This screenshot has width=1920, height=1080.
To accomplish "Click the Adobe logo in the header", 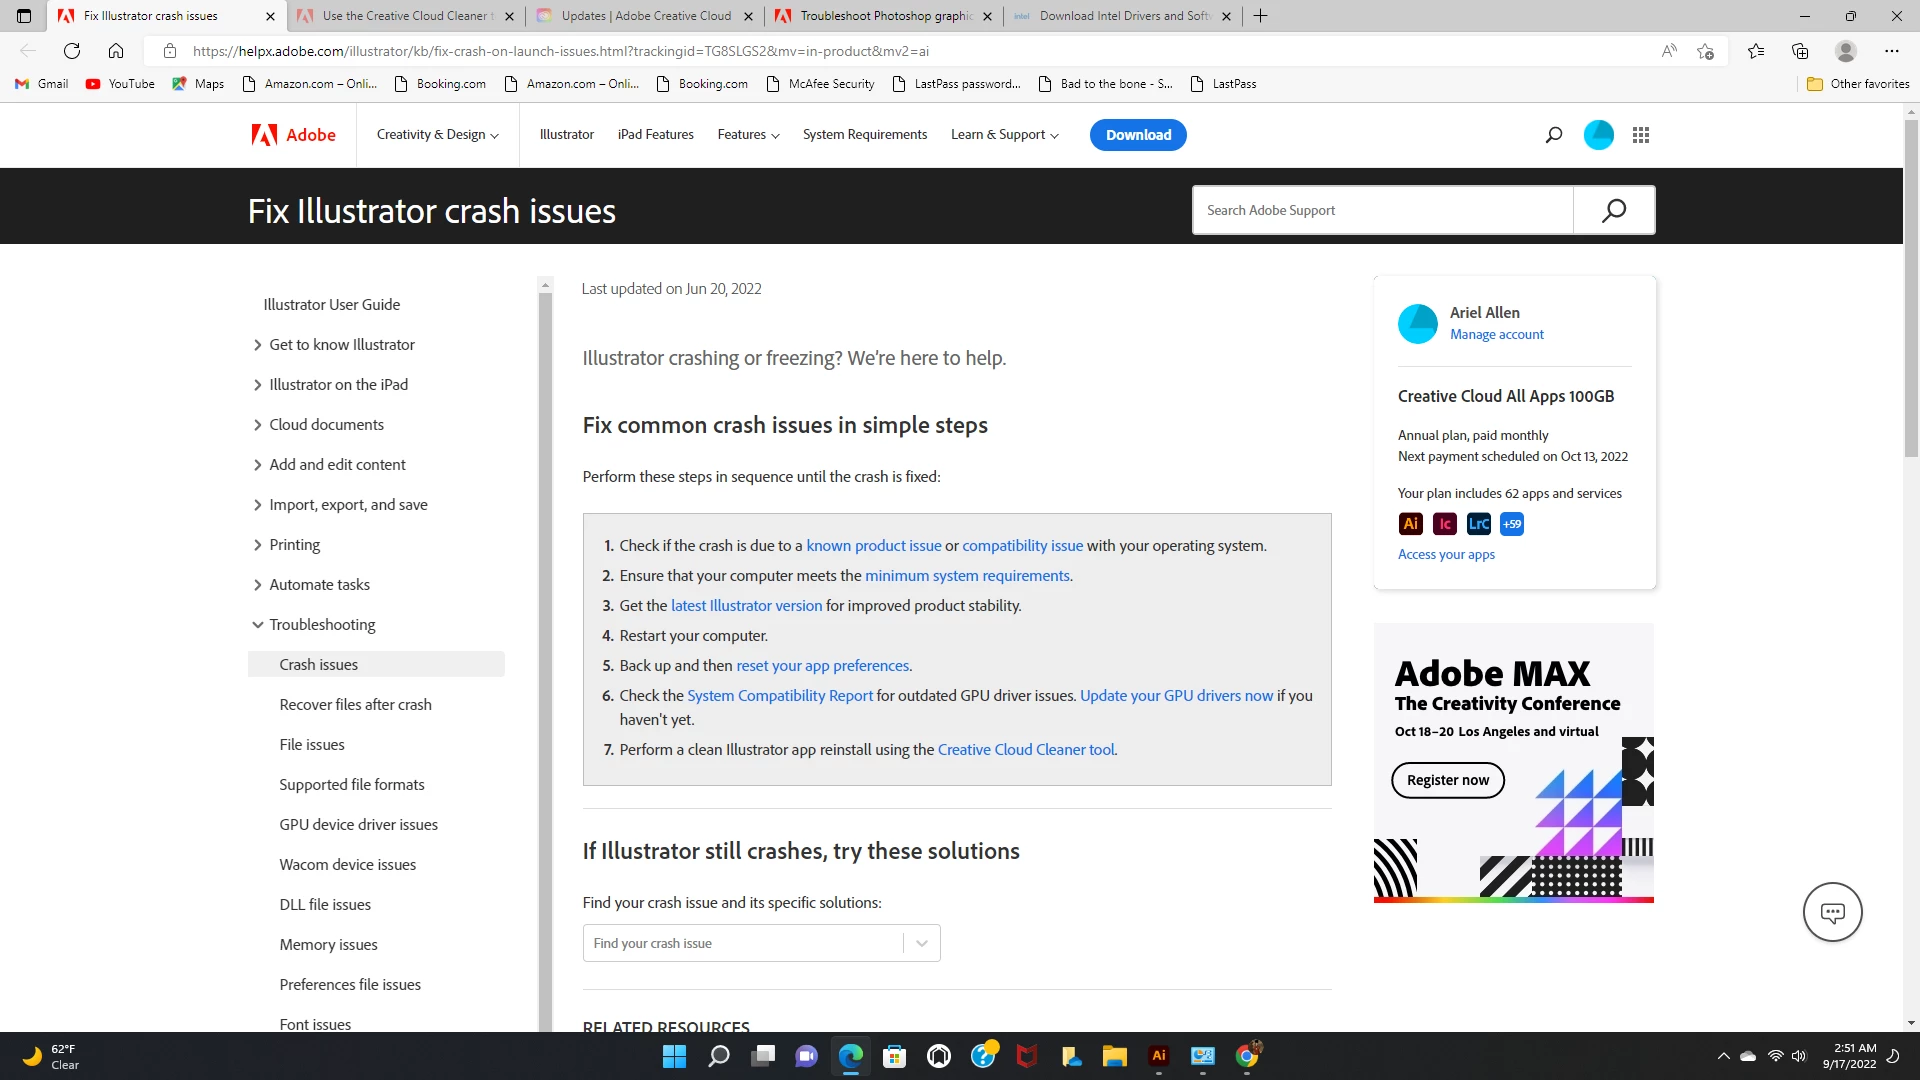I will [x=293, y=135].
